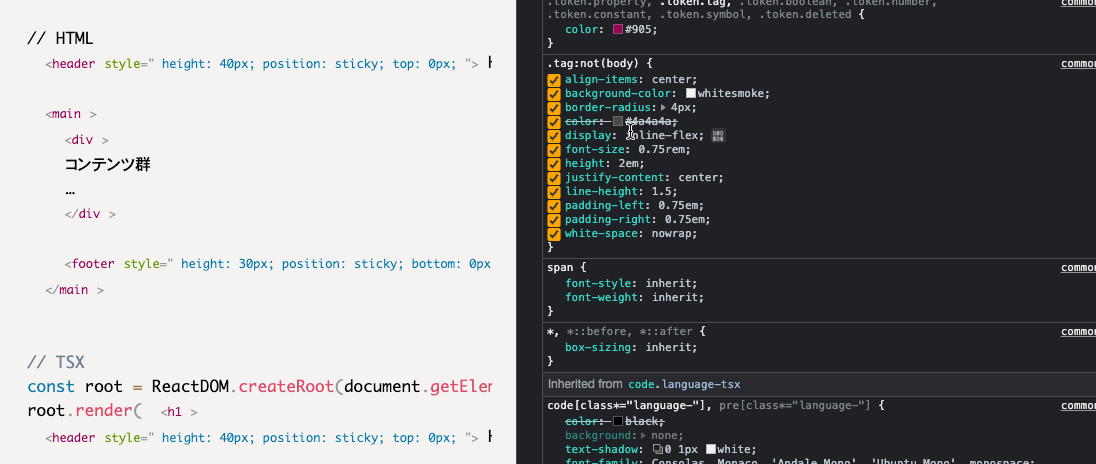Screen dimensions: 1096x464
Task: Uncheck the background-color property checkbox
Action: tap(554, 94)
